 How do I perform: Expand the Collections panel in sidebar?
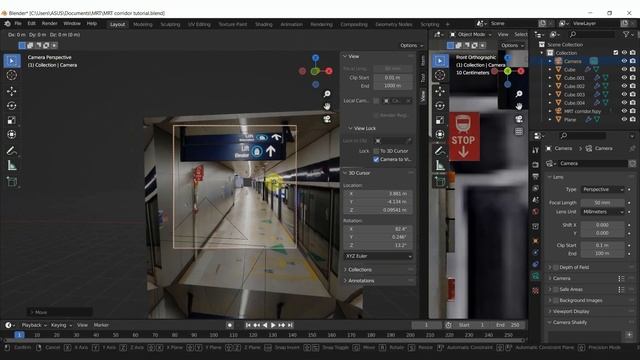point(359,270)
